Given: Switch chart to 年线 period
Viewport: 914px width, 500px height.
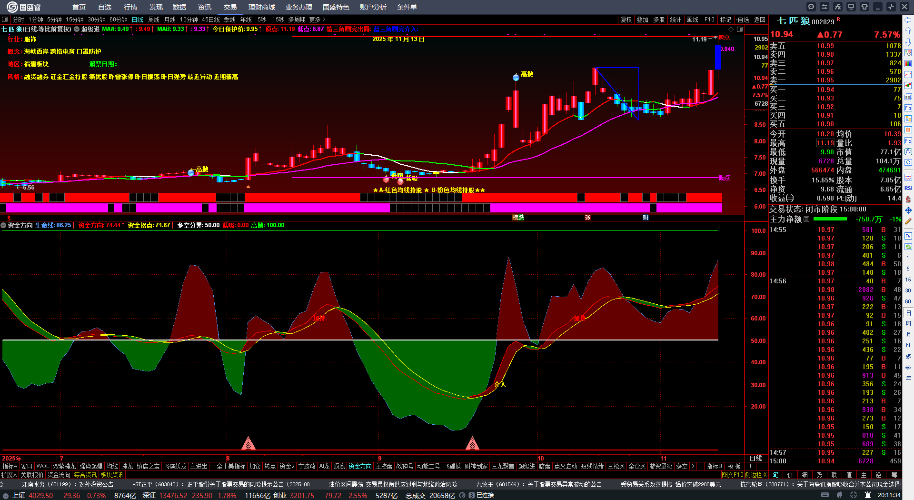Looking at the screenshot, I should click(x=245, y=19).
